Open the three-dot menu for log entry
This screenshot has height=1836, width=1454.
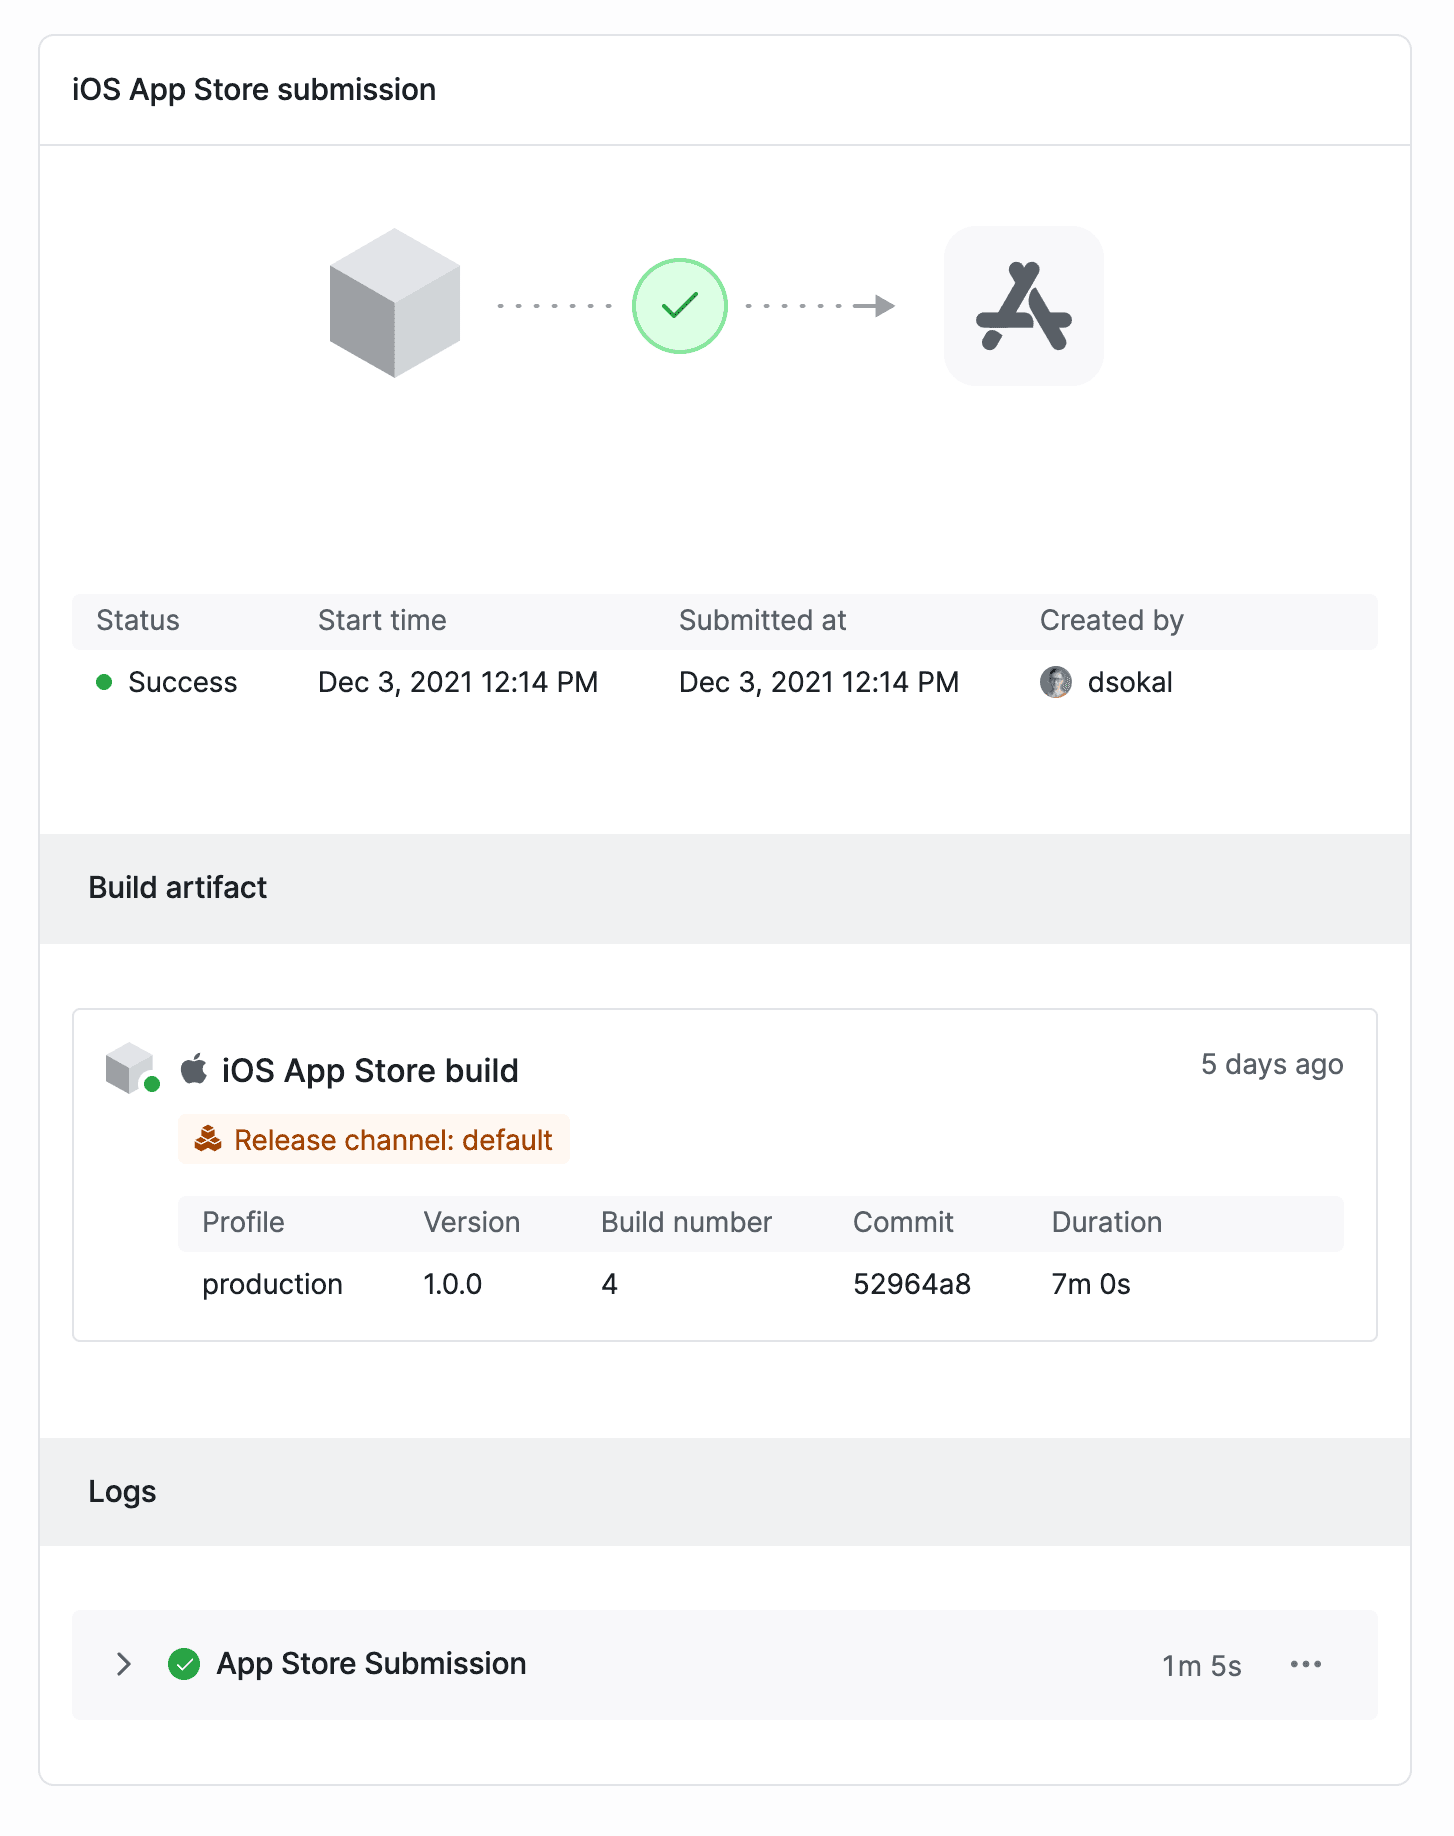pos(1305,1664)
